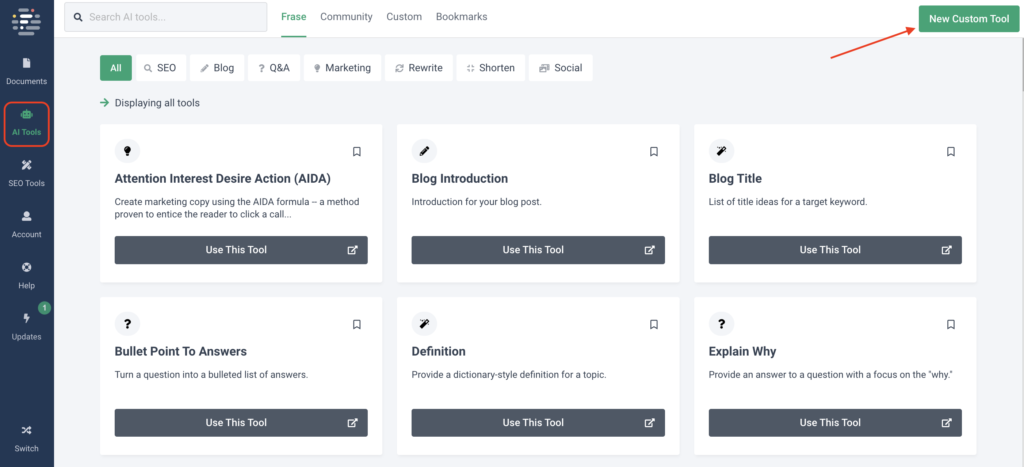
Task: Click the Frase logo icon
Action: [x=26, y=18]
